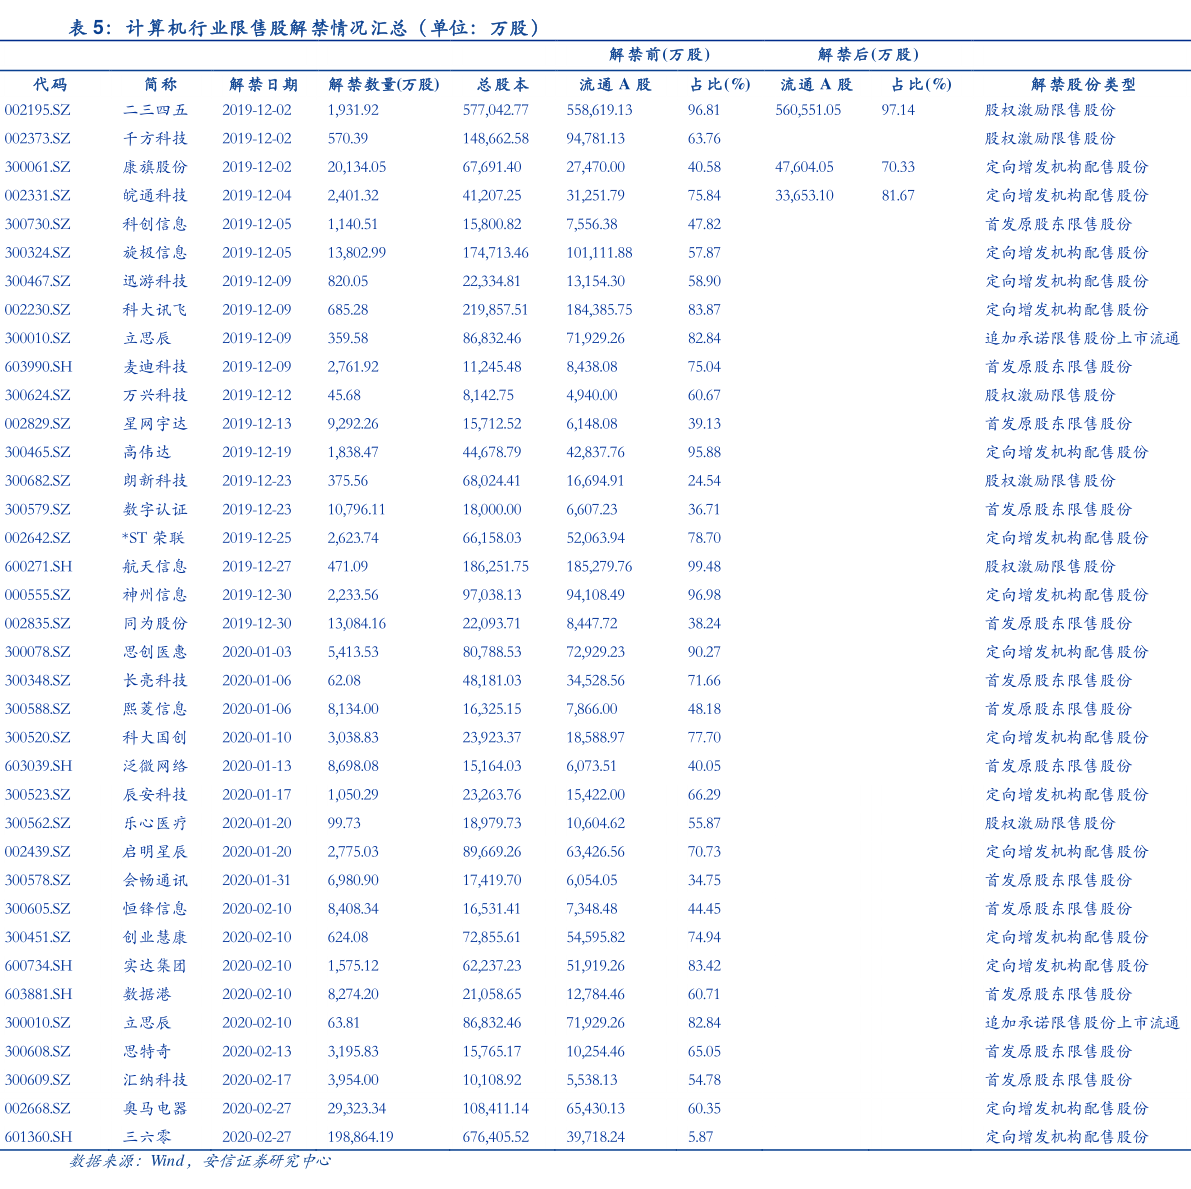The height and width of the screenshot is (1189, 1191).
Task: Select the company name '数字认证'
Action: tap(155, 510)
